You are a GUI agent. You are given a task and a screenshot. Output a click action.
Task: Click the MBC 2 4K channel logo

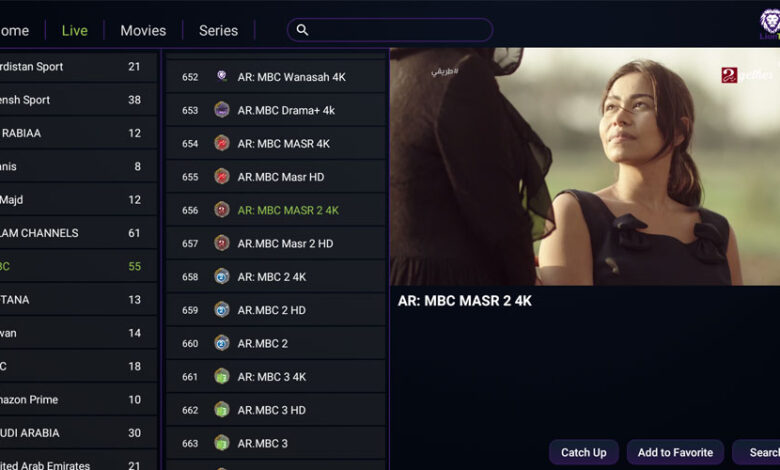[222, 277]
